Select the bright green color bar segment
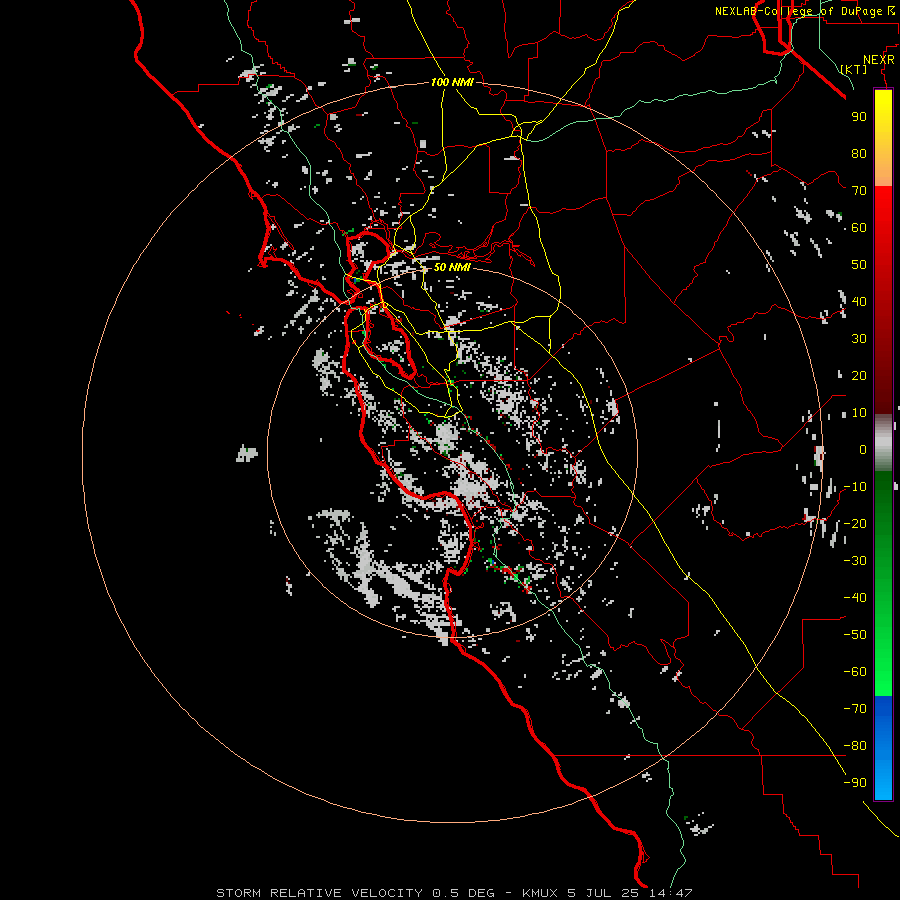 tap(883, 660)
